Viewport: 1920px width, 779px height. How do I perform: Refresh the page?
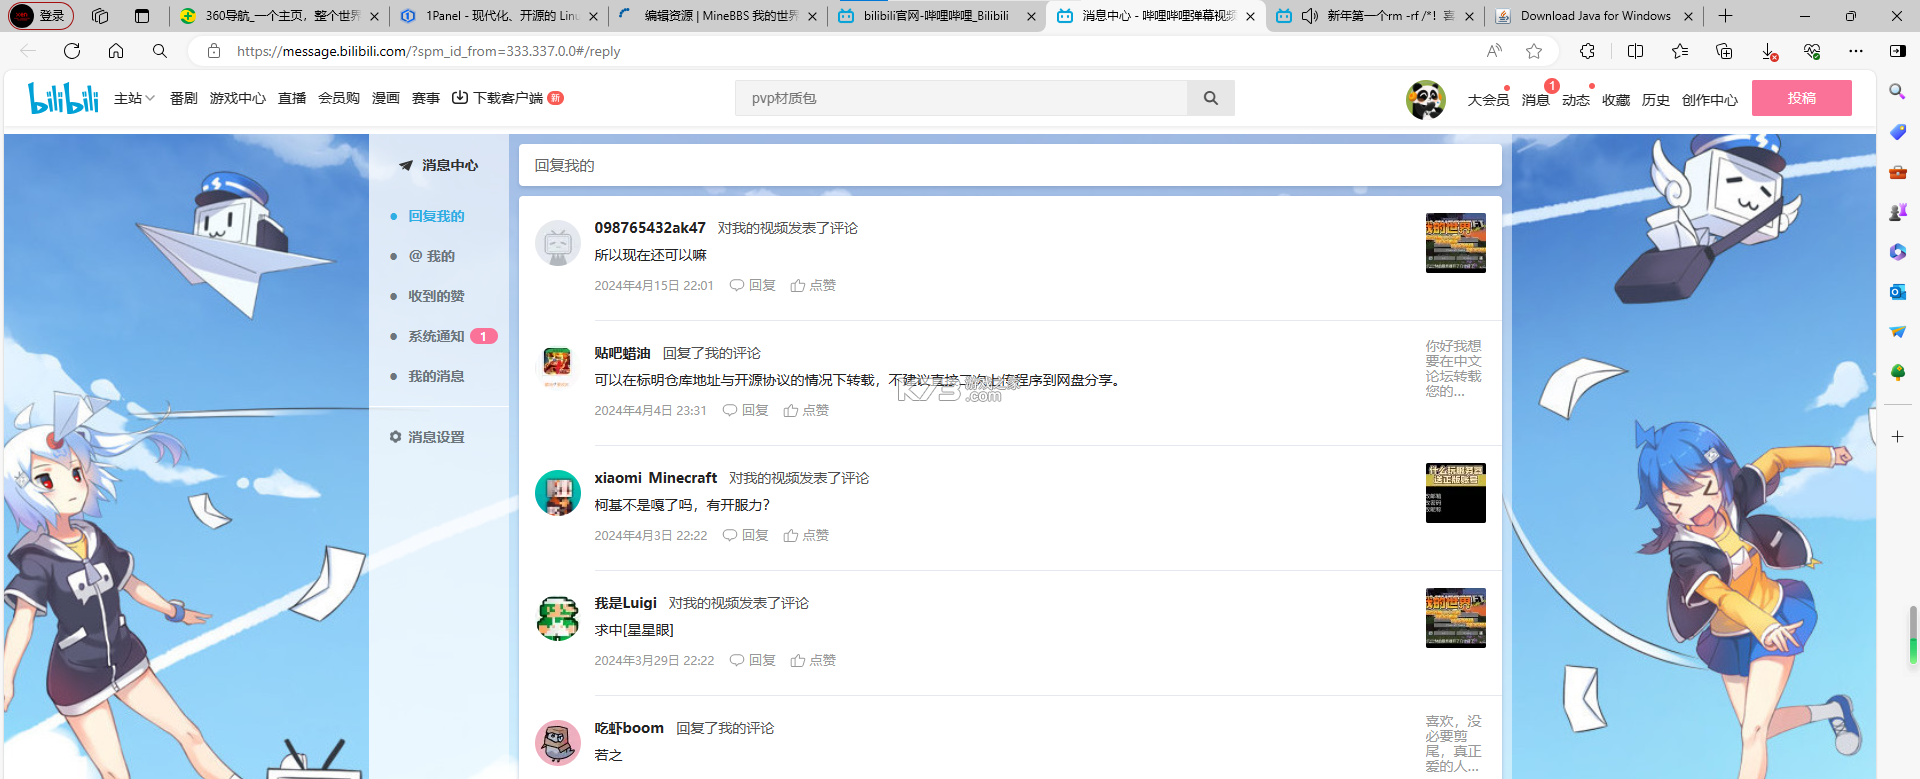(72, 51)
